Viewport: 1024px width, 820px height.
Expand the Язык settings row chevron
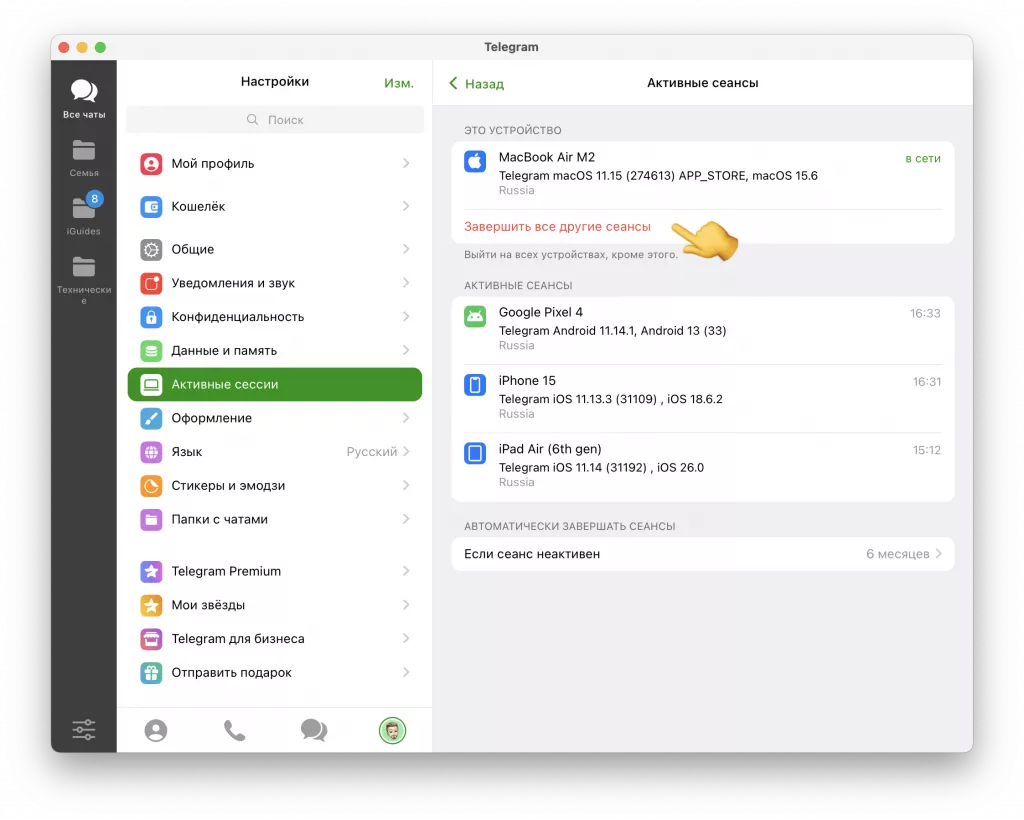click(406, 451)
